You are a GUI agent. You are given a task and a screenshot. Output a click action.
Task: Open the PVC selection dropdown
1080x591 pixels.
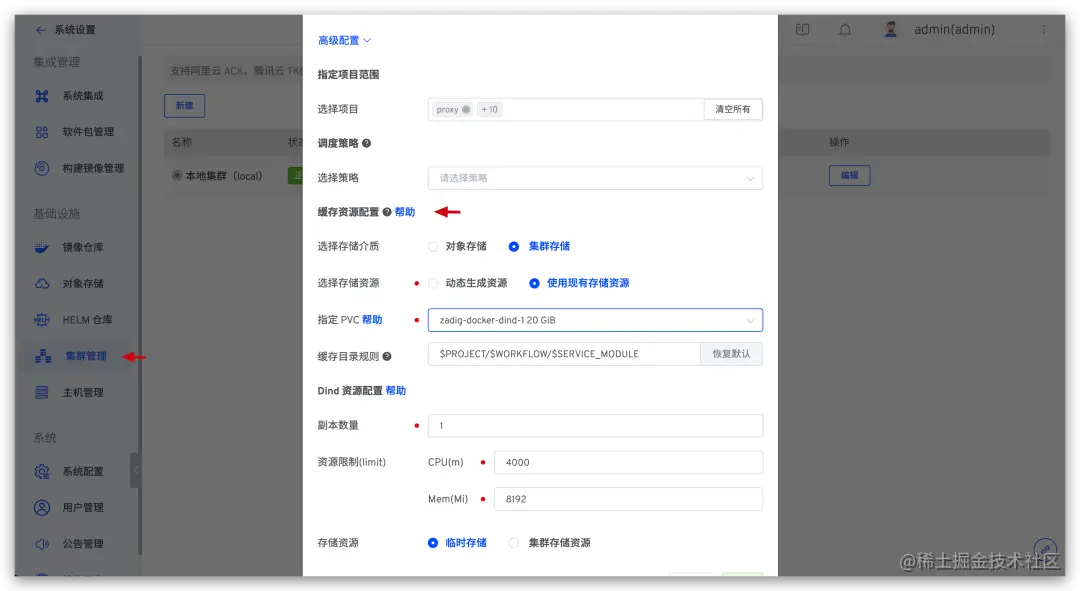click(595, 319)
